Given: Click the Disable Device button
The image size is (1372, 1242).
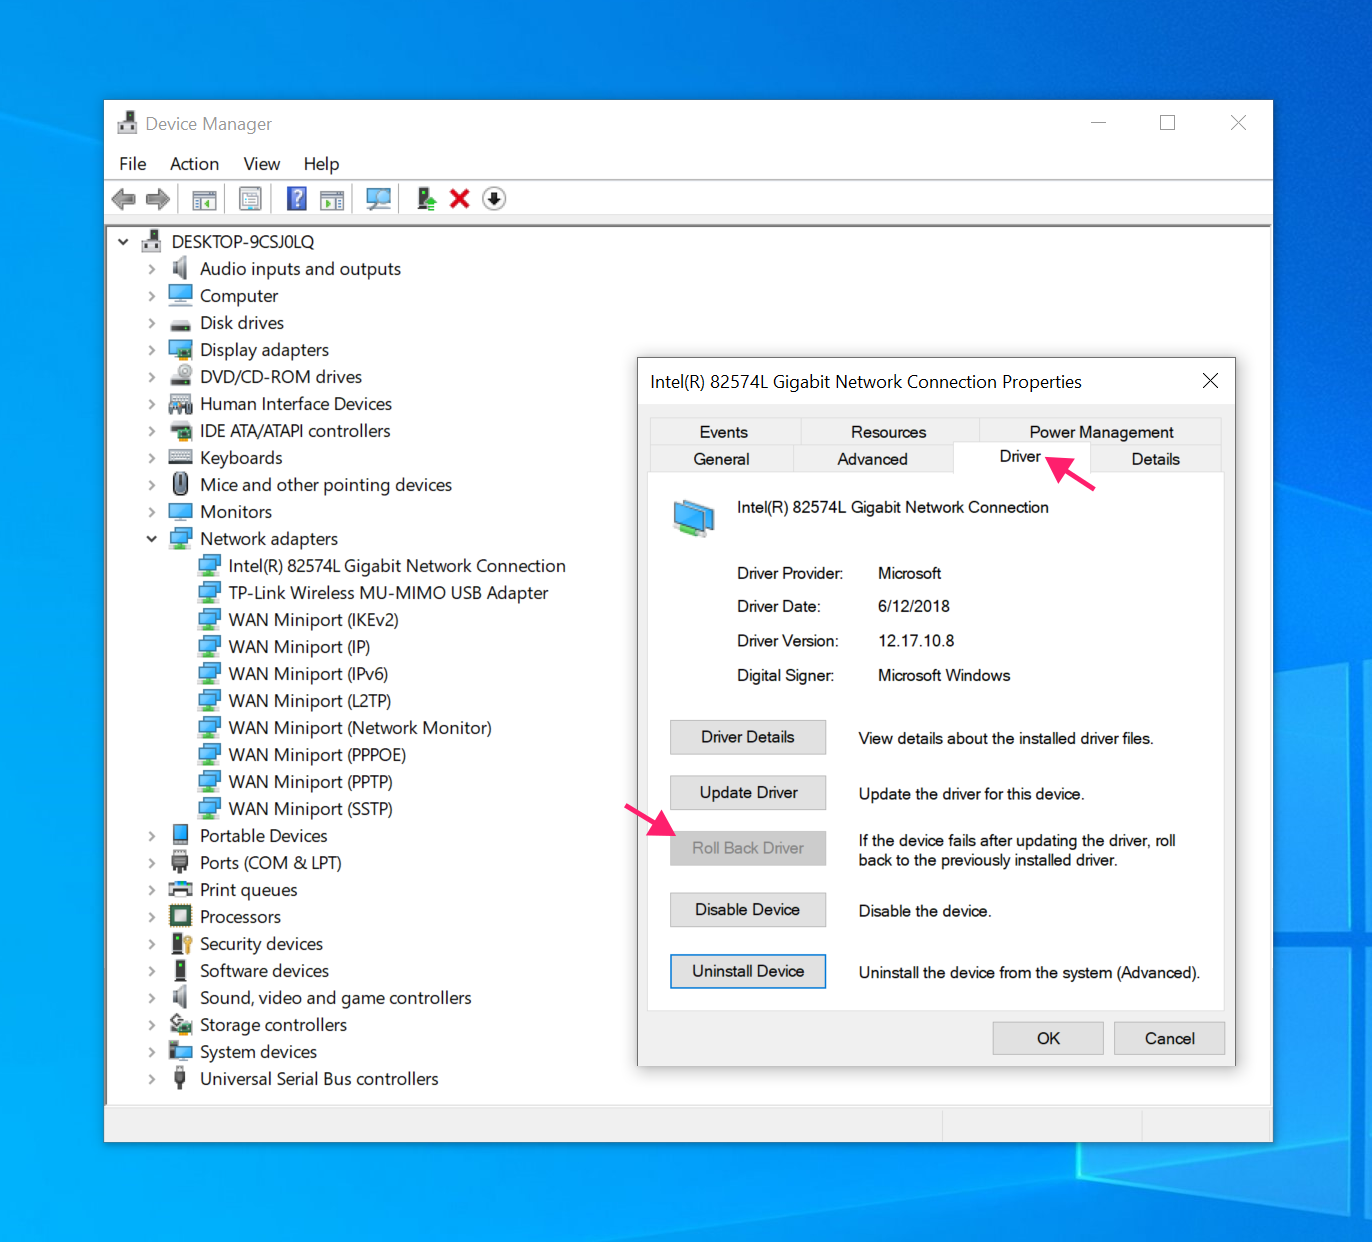Looking at the screenshot, I should coord(748,910).
